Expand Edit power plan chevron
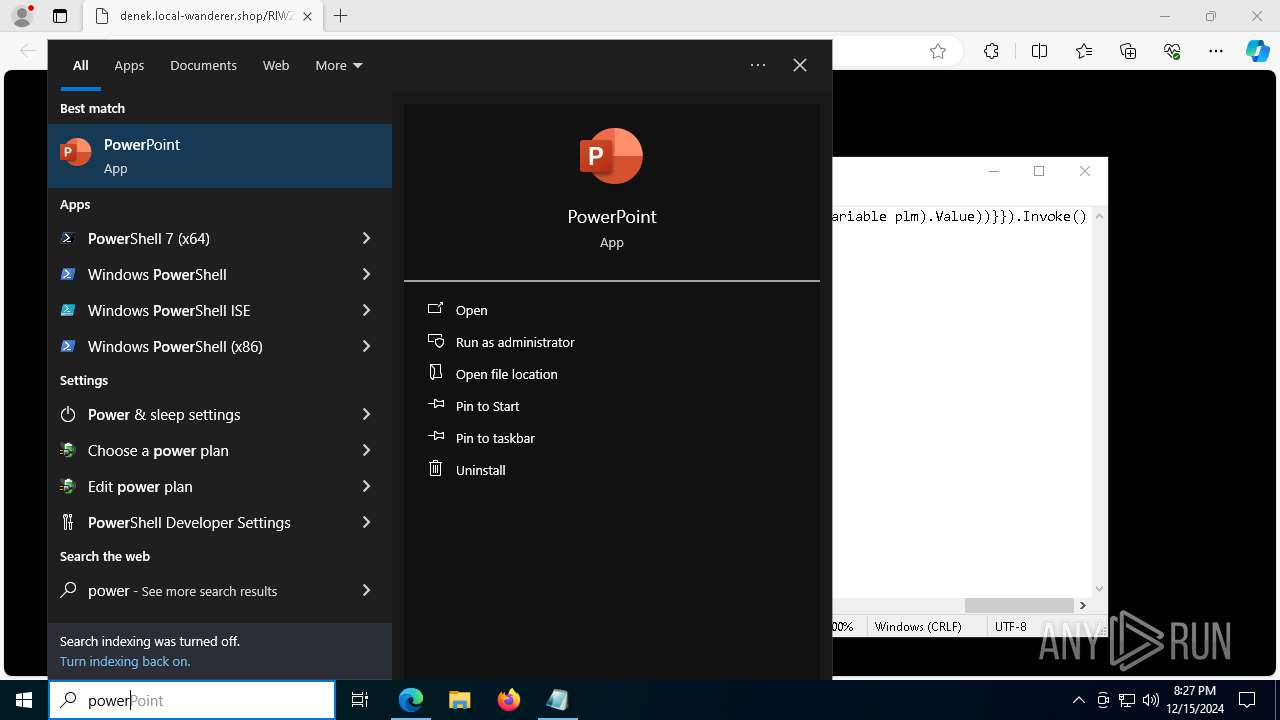The width and height of the screenshot is (1280, 720). pos(366,486)
